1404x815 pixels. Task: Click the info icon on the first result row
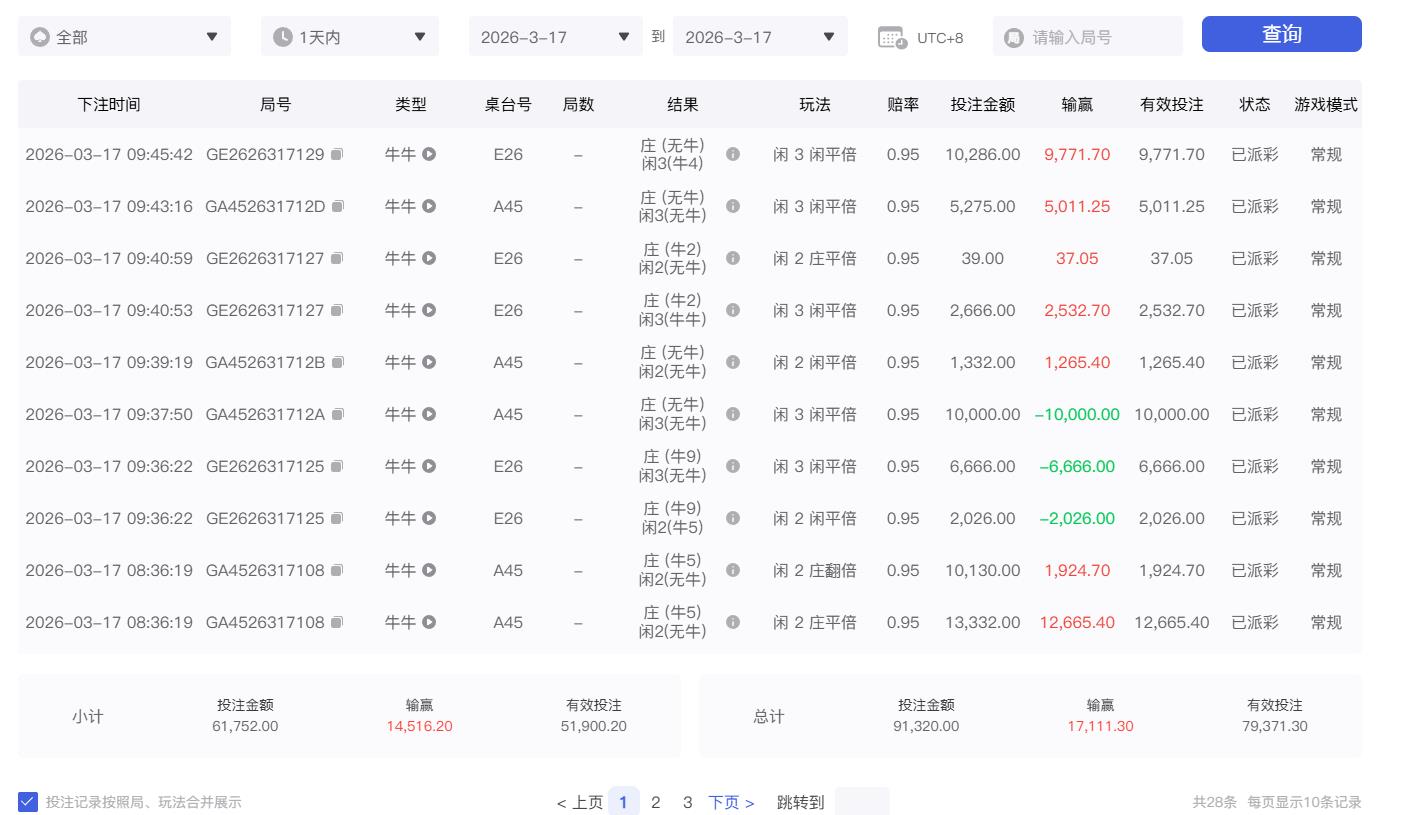click(x=733, y=154)
